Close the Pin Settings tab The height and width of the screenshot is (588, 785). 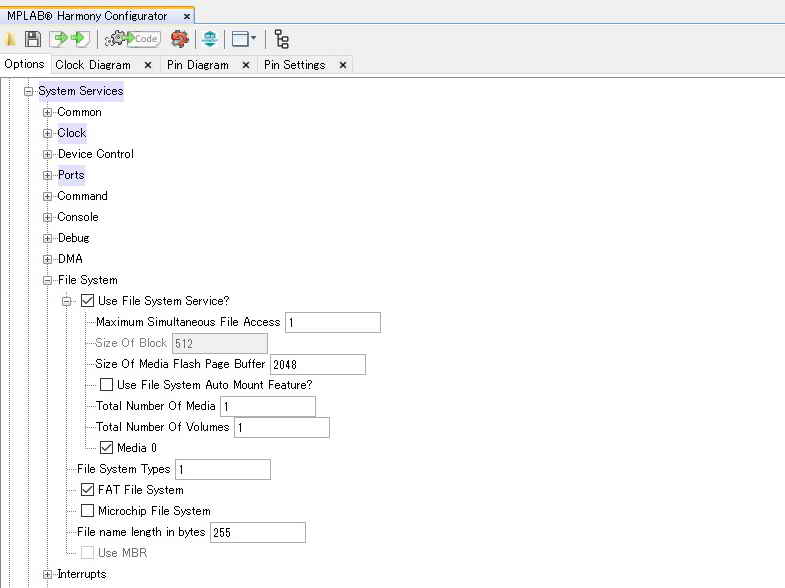(x=343, y=65)
